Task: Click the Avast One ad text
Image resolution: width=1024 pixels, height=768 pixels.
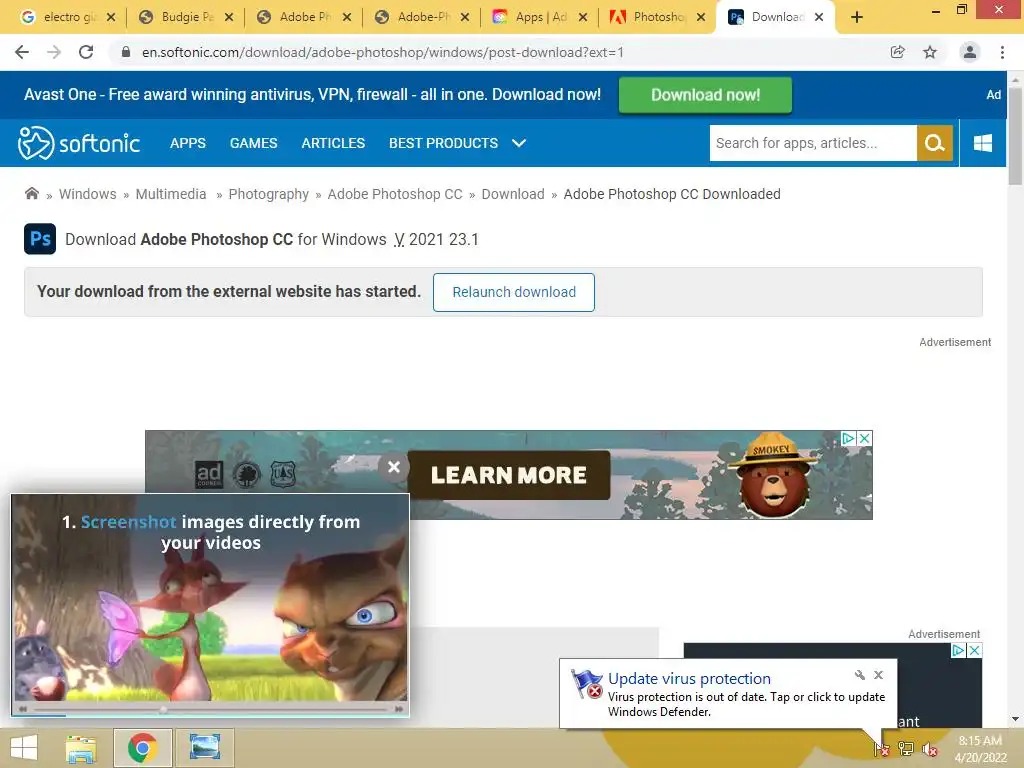Action: click(312, 95)
